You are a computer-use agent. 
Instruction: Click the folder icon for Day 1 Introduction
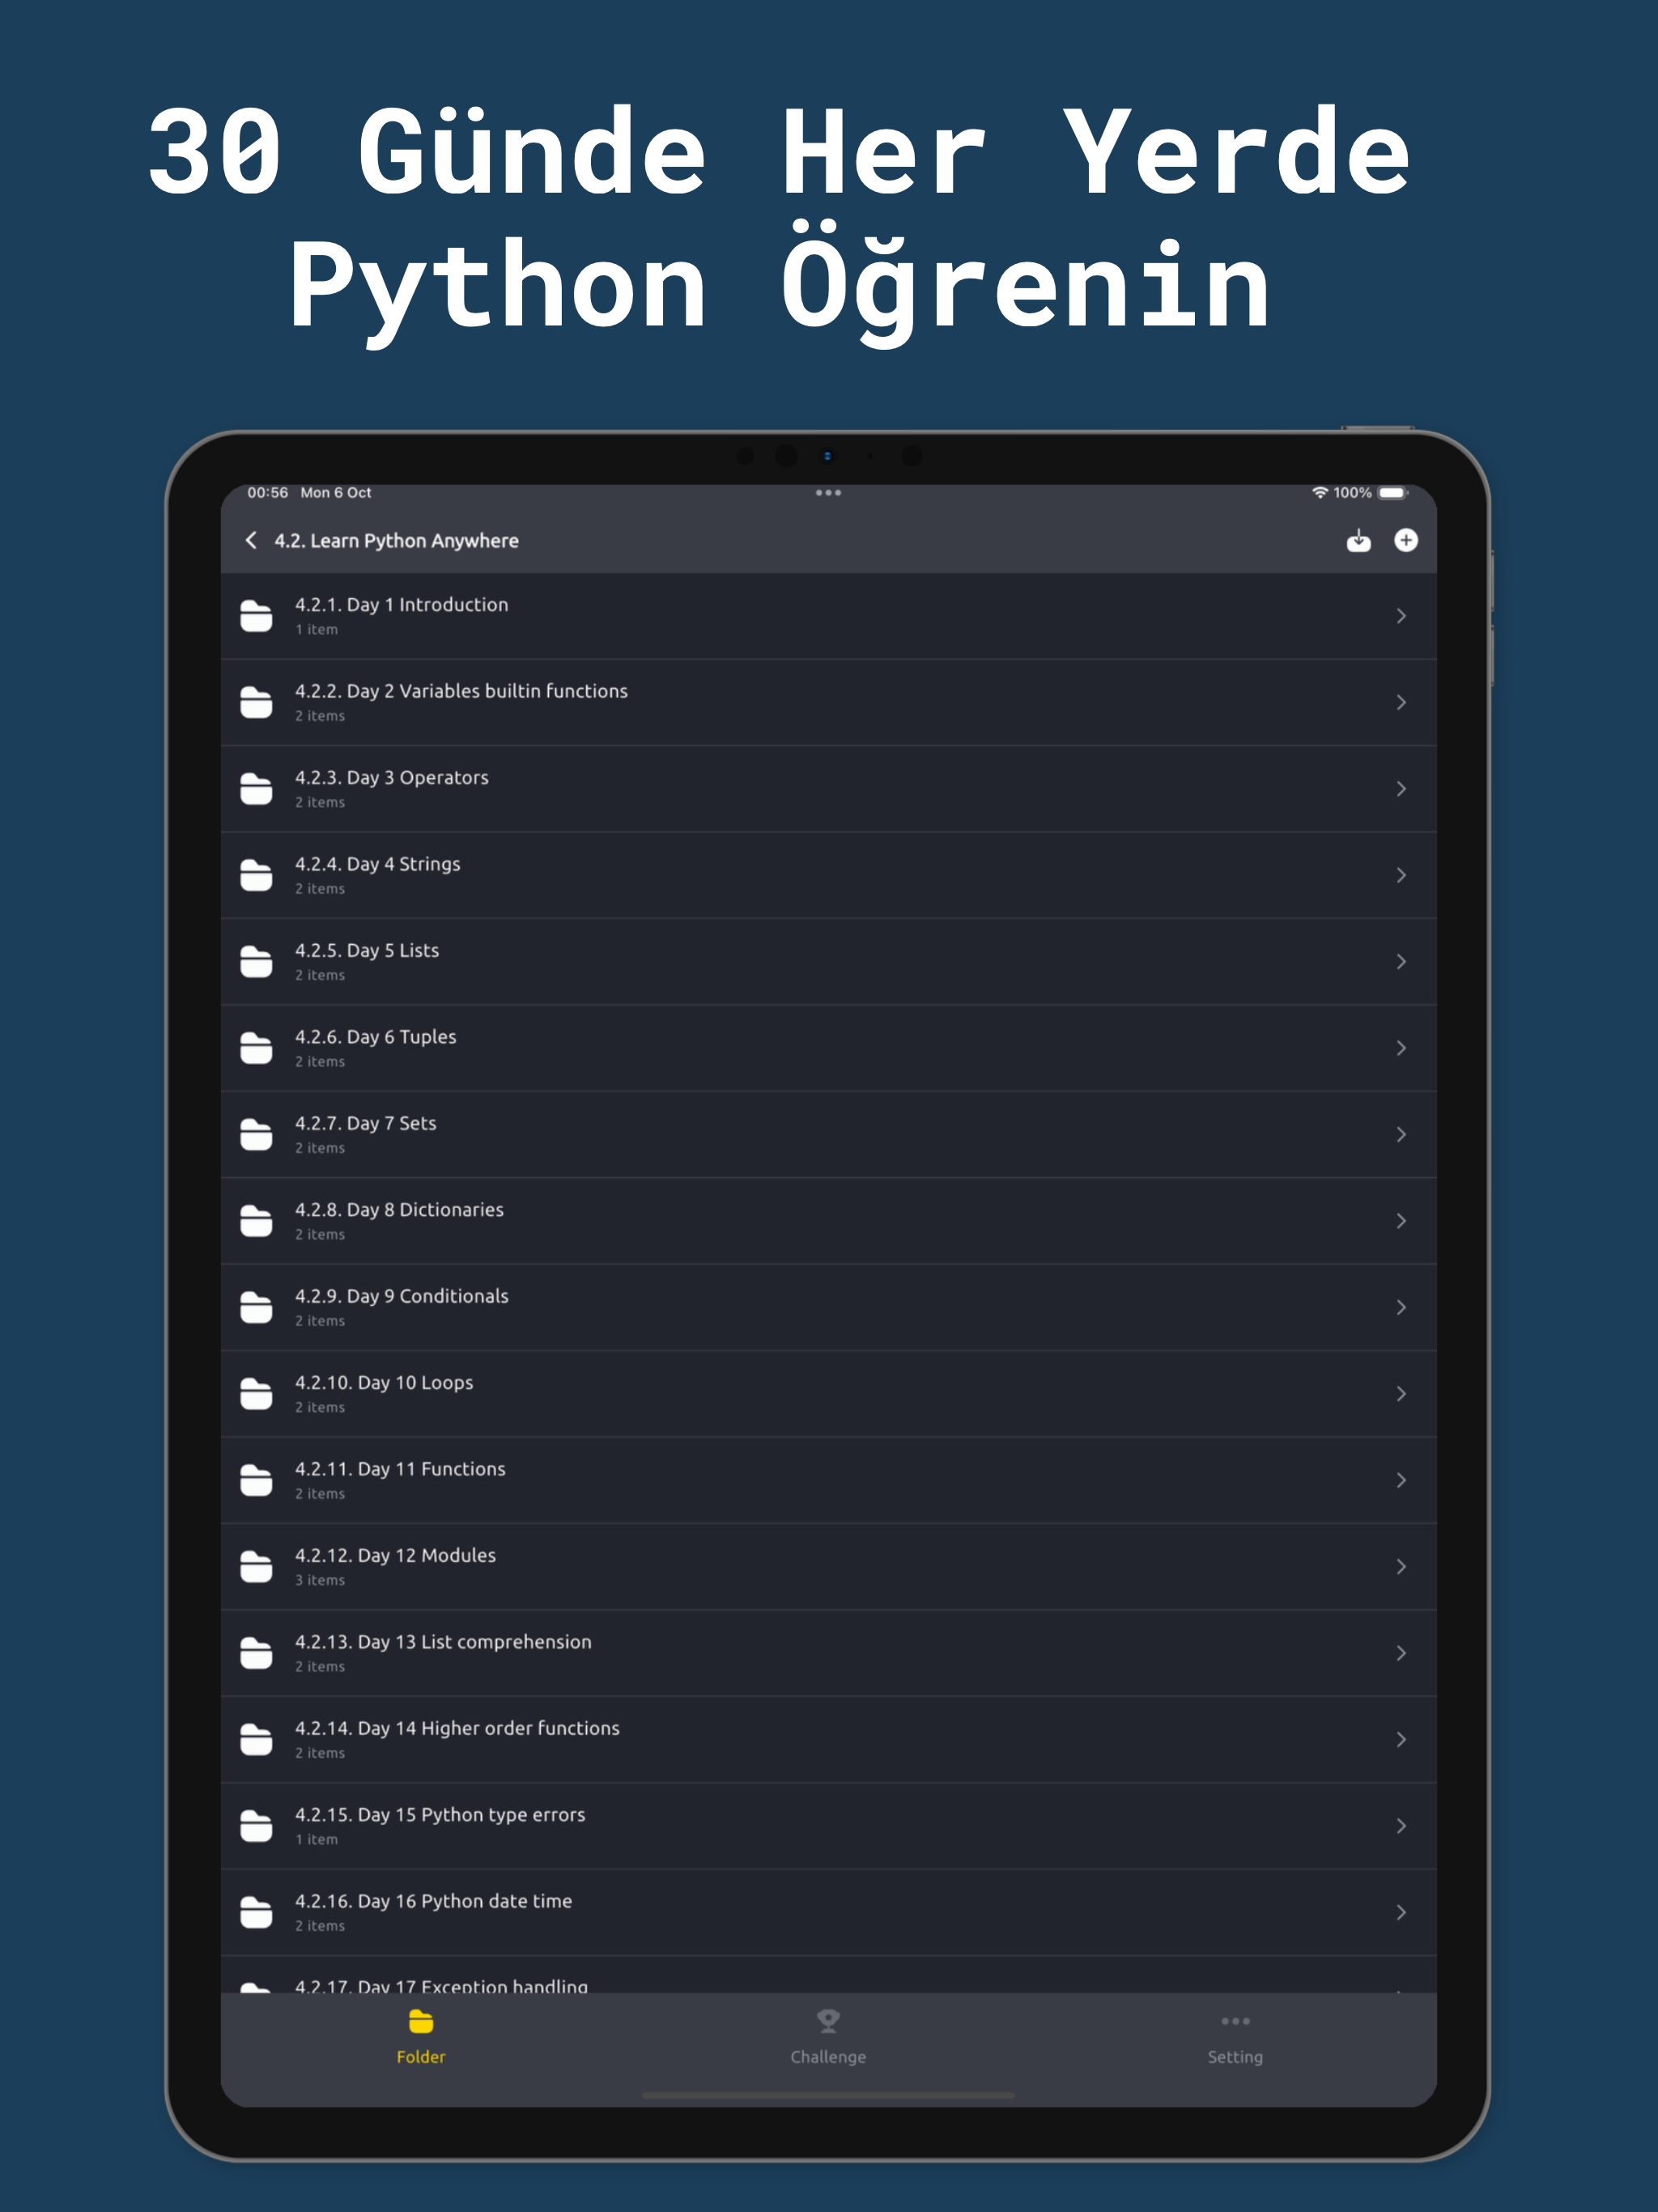256,616
